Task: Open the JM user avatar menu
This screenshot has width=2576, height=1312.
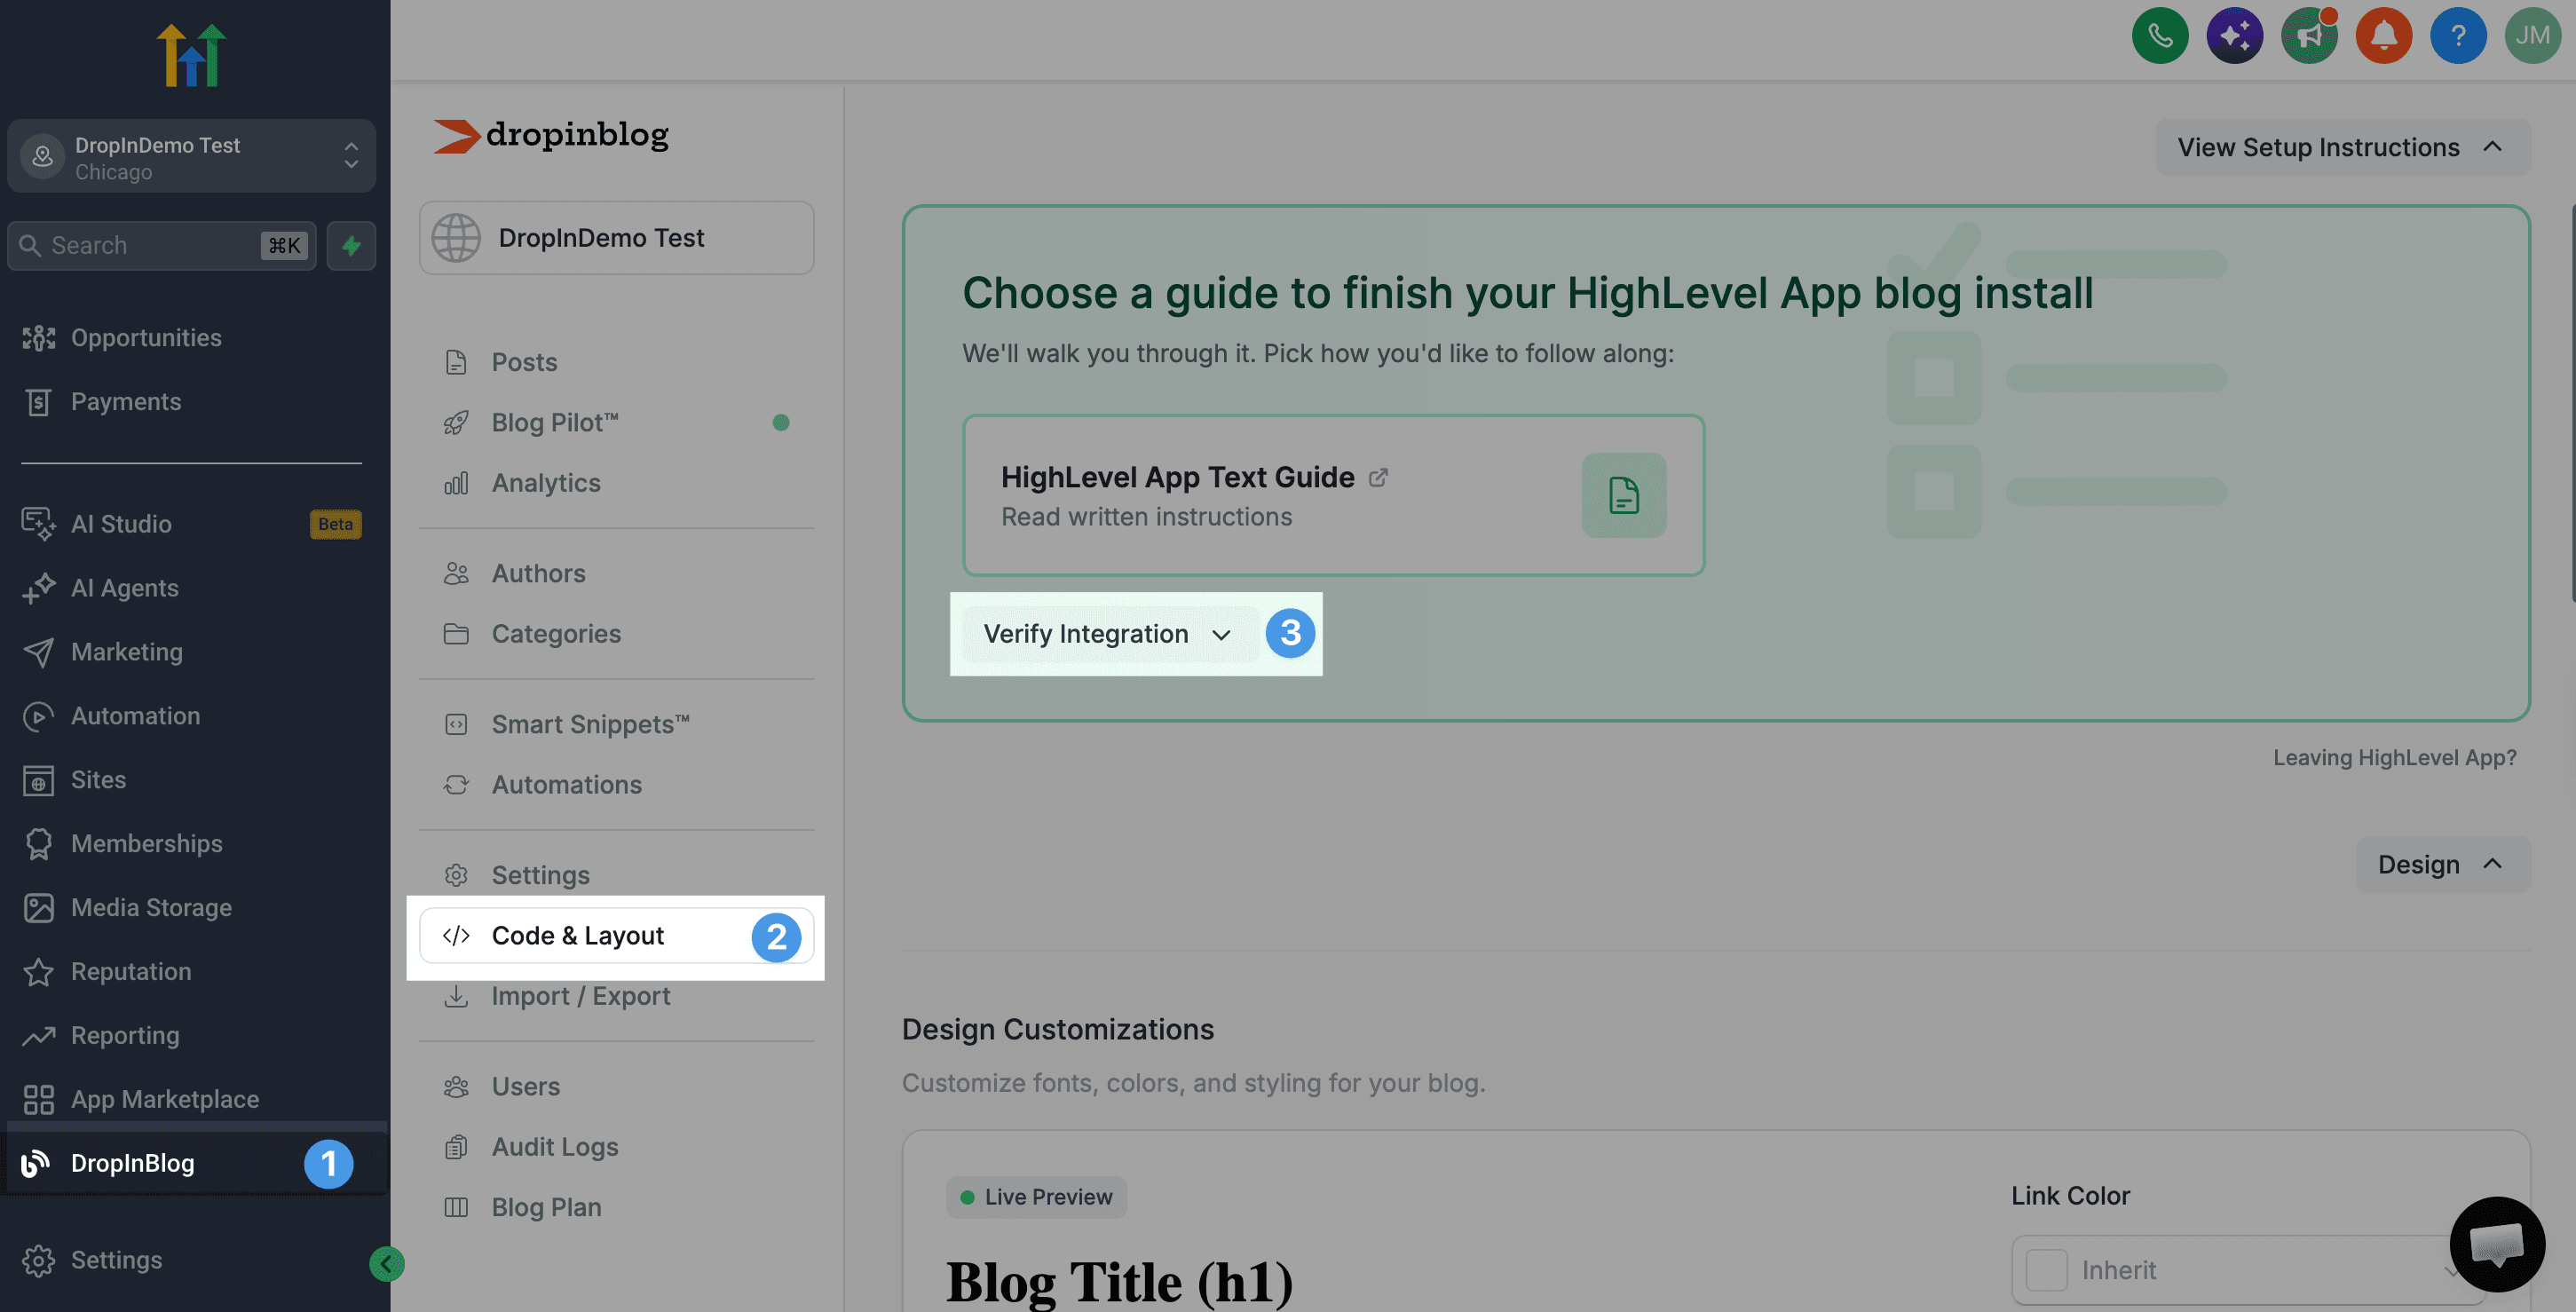Action: pyautogui.click(x=2533, y=36)
